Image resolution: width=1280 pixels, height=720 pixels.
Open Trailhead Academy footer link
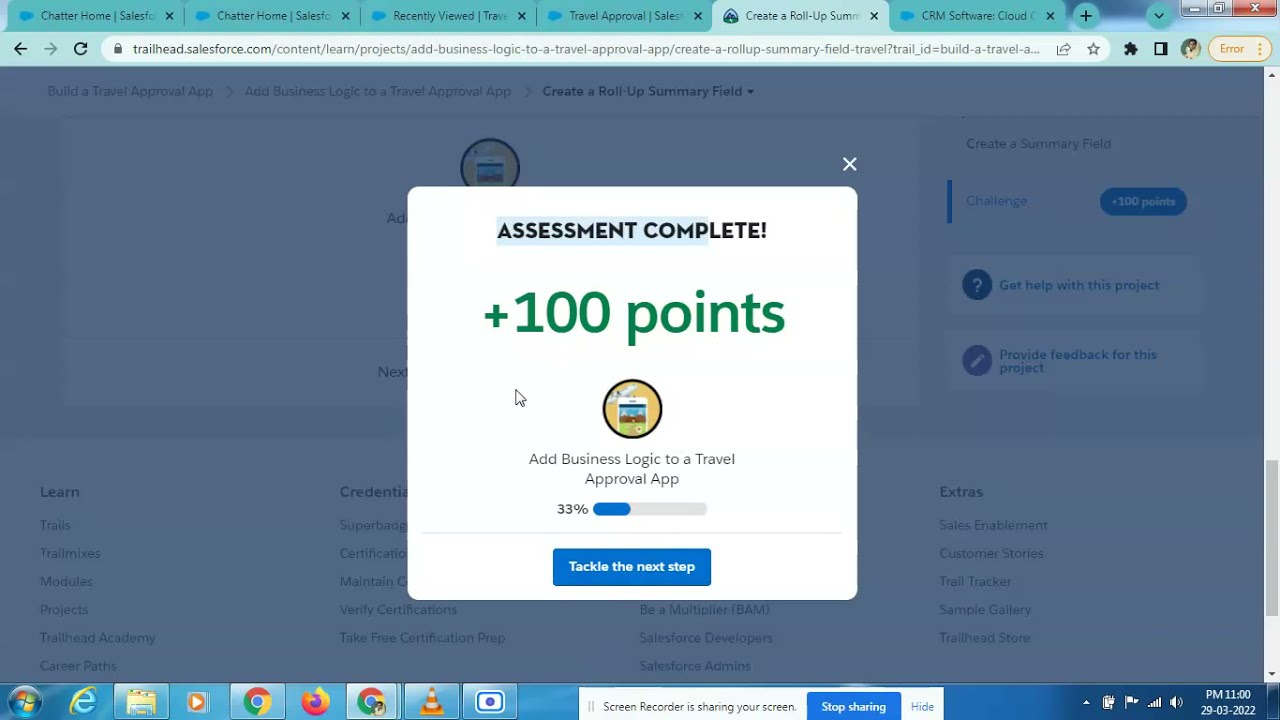pyautogui.click(x=97, y=637)
